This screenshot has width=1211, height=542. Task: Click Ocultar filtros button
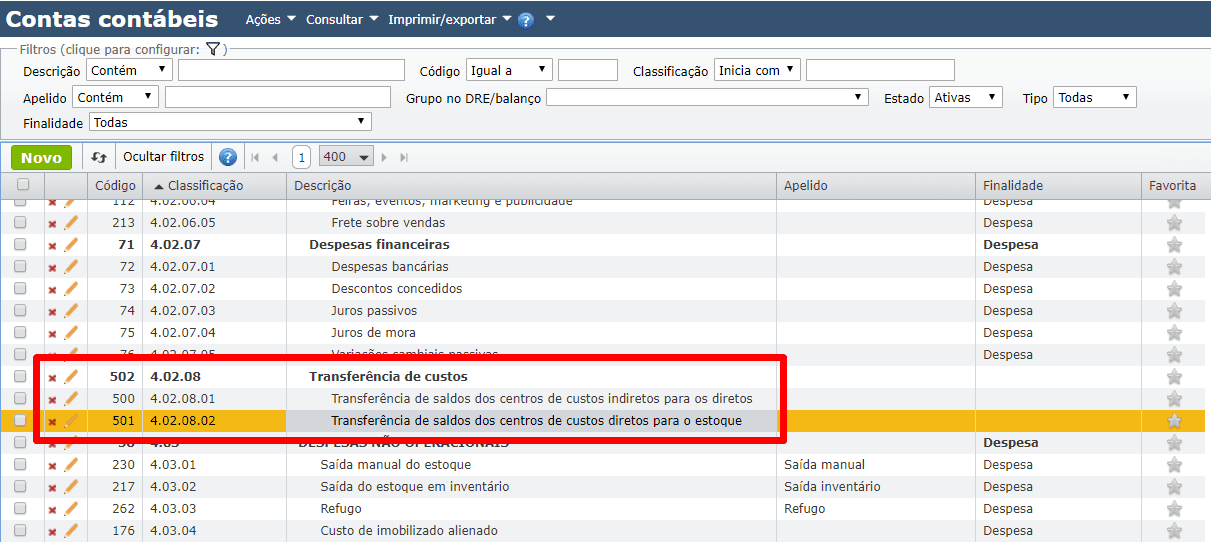click(x=163, y=157)
